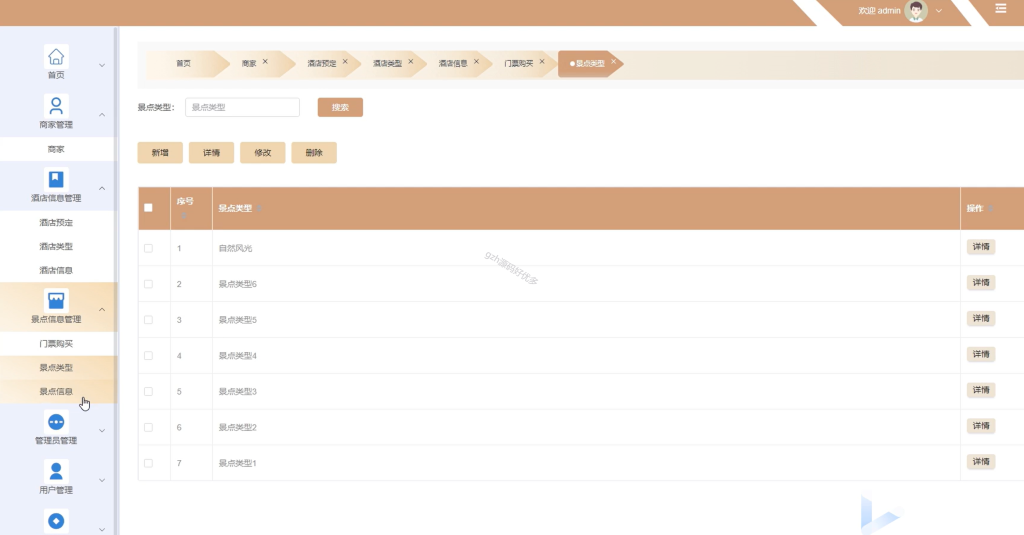Toggle the select-all checkbox in table header
This screenshot has width=1024, height=535.
pos(148,208)
